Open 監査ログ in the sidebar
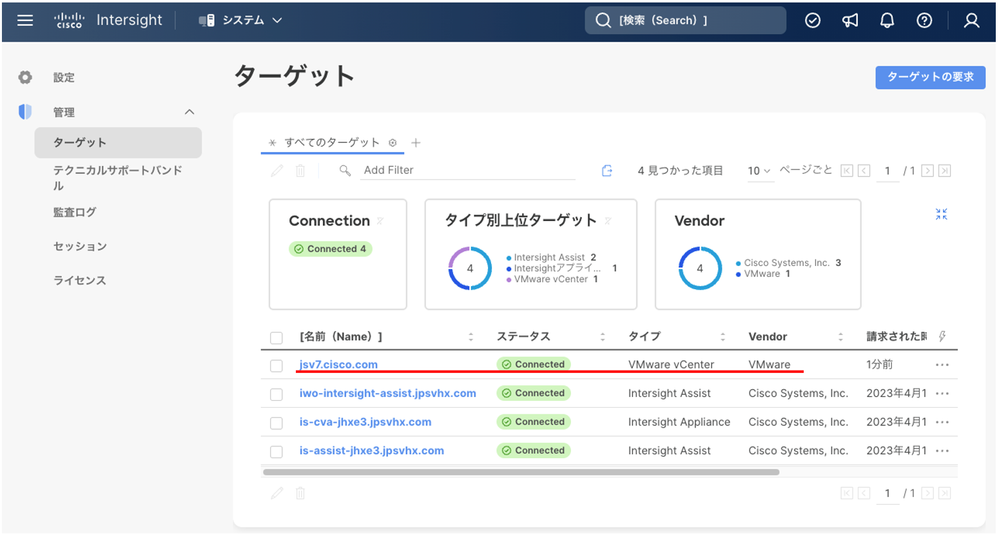Image resolution: width=999 pixels, height=536 pixels. 75,212
